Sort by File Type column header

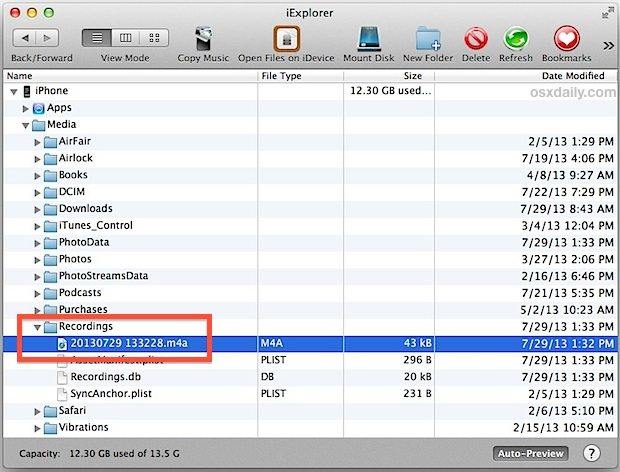click(281, 75)
